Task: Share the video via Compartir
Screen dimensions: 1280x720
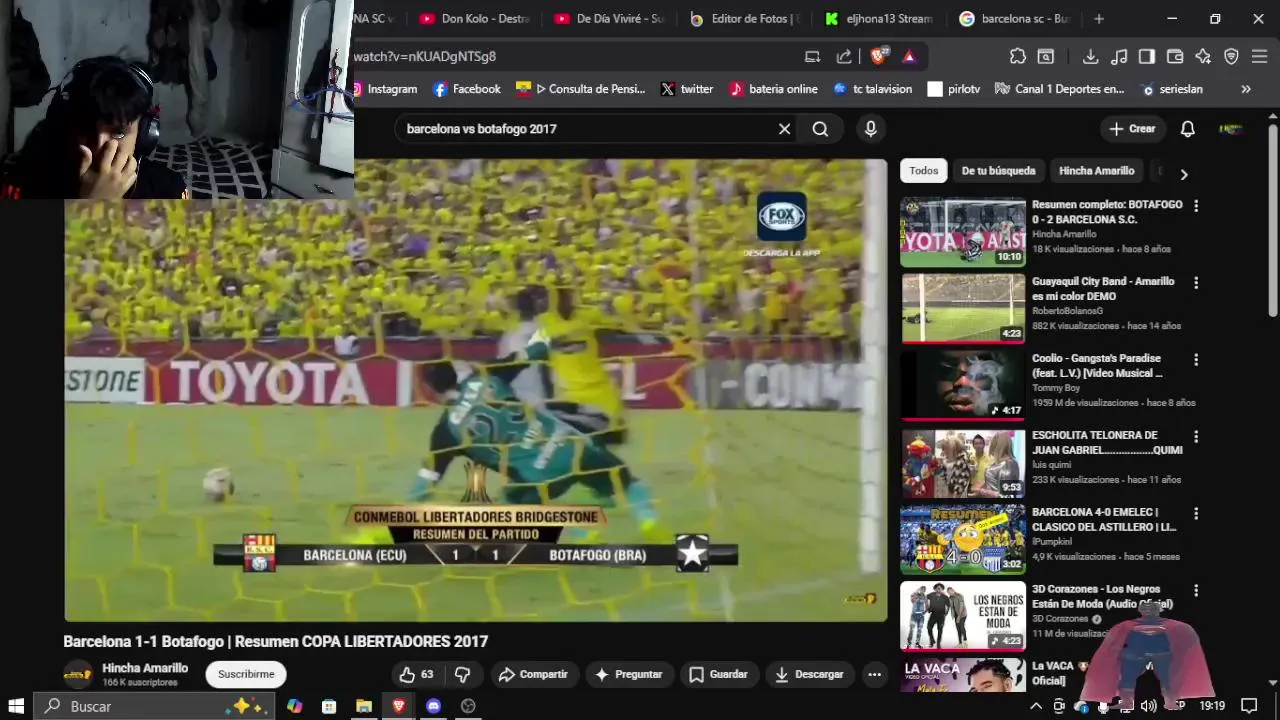Action: coord(533,674)
